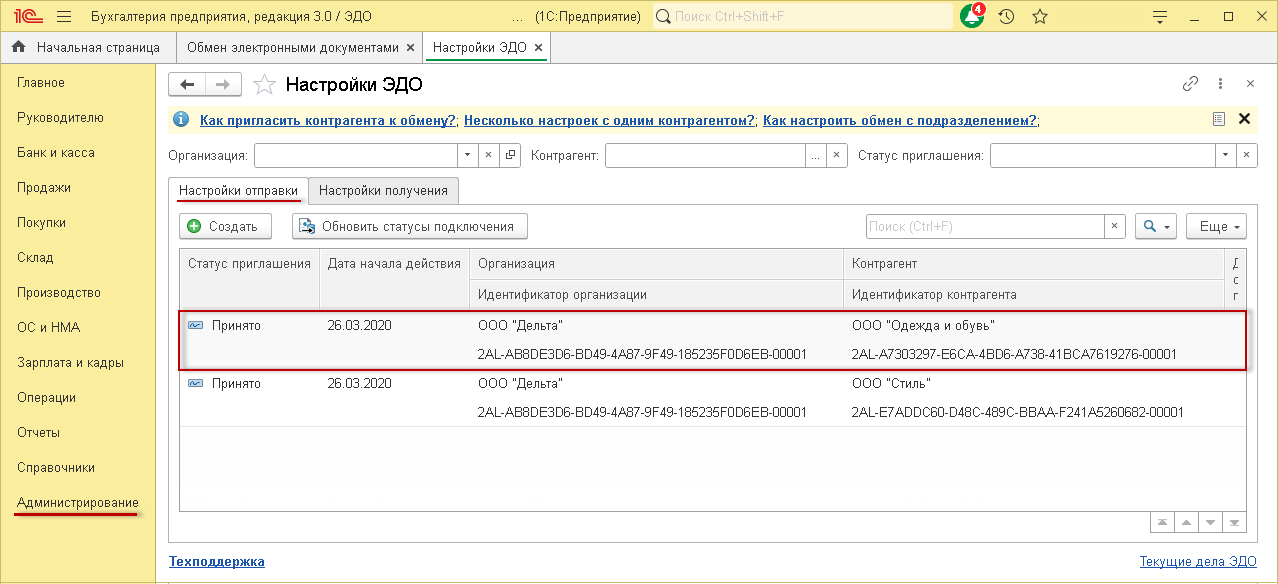This screenshot has height=584, width=1278.
Task: Add Настройки ЭДО page to favorites star
Action: [x=264, y=84]
